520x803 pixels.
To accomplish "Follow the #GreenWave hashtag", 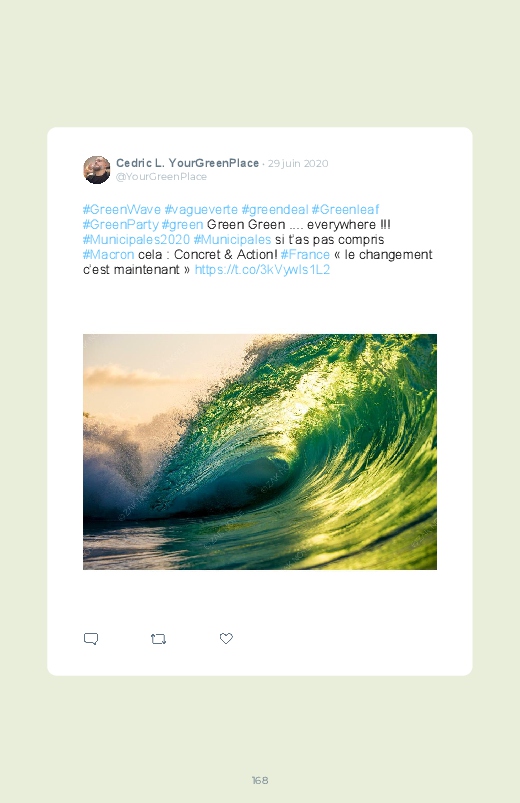I will [122, 209].
